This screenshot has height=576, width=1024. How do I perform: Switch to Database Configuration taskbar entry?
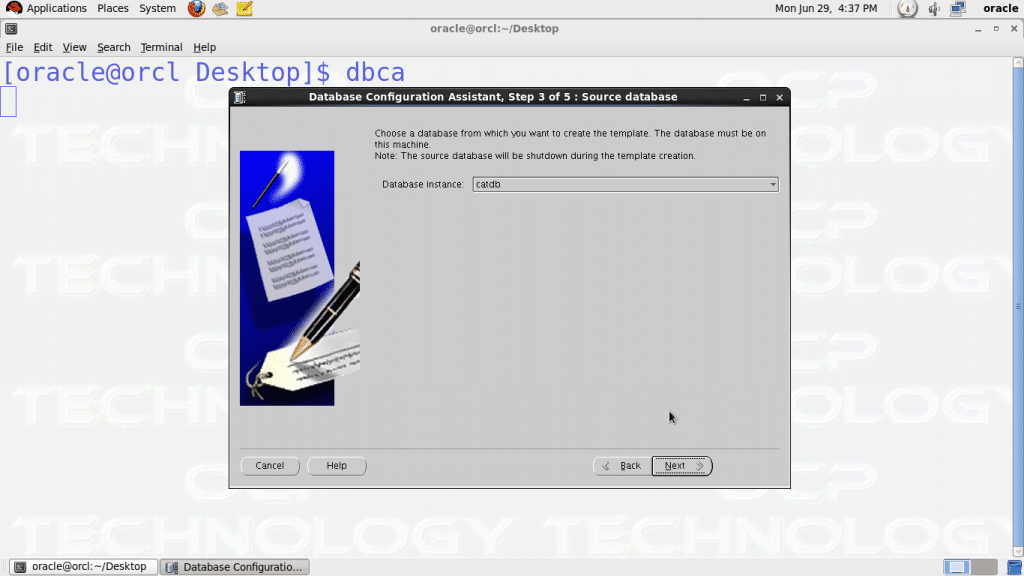(x=234, y=567)
